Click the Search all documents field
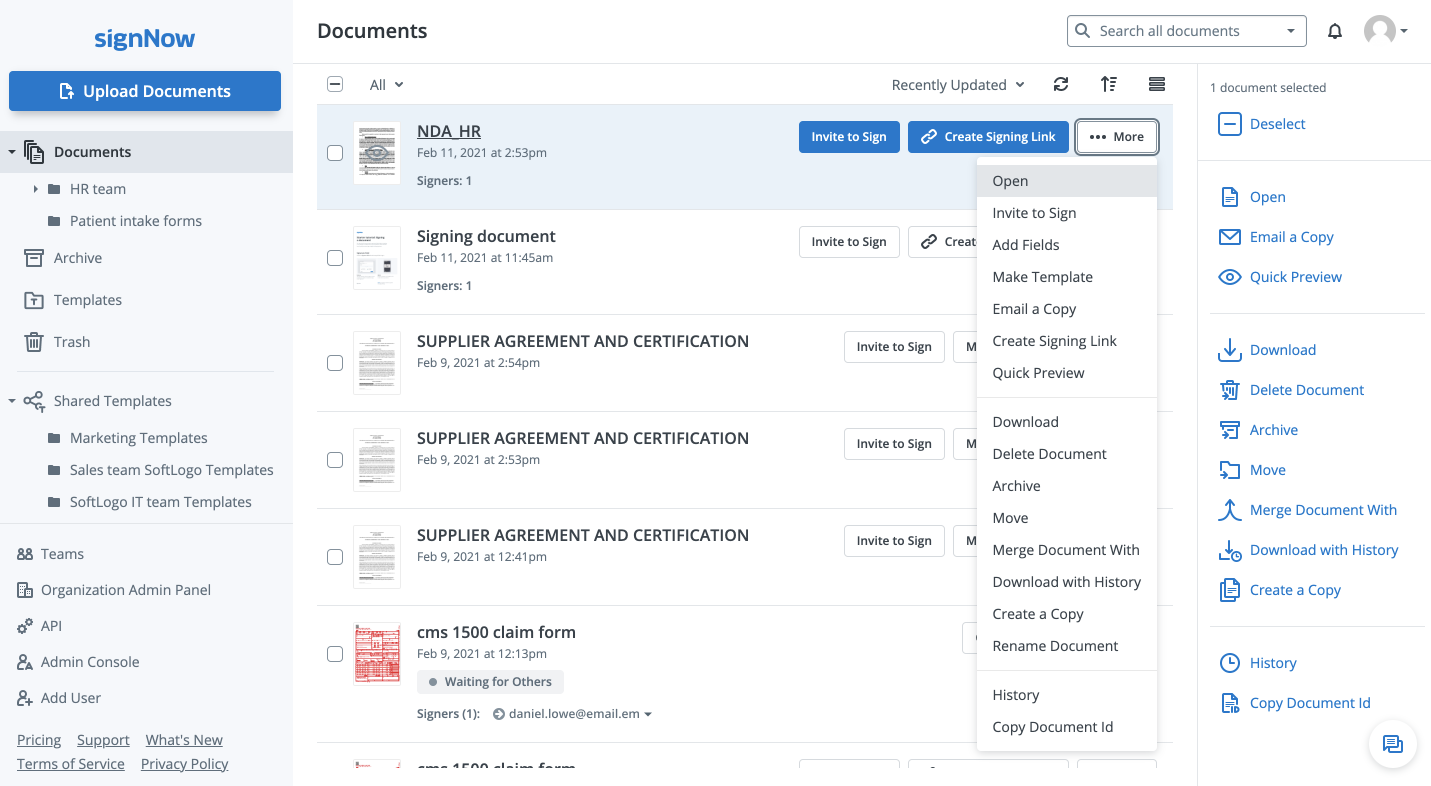The width and height of the screenshot is (1431, 786). click(1180, 31)
